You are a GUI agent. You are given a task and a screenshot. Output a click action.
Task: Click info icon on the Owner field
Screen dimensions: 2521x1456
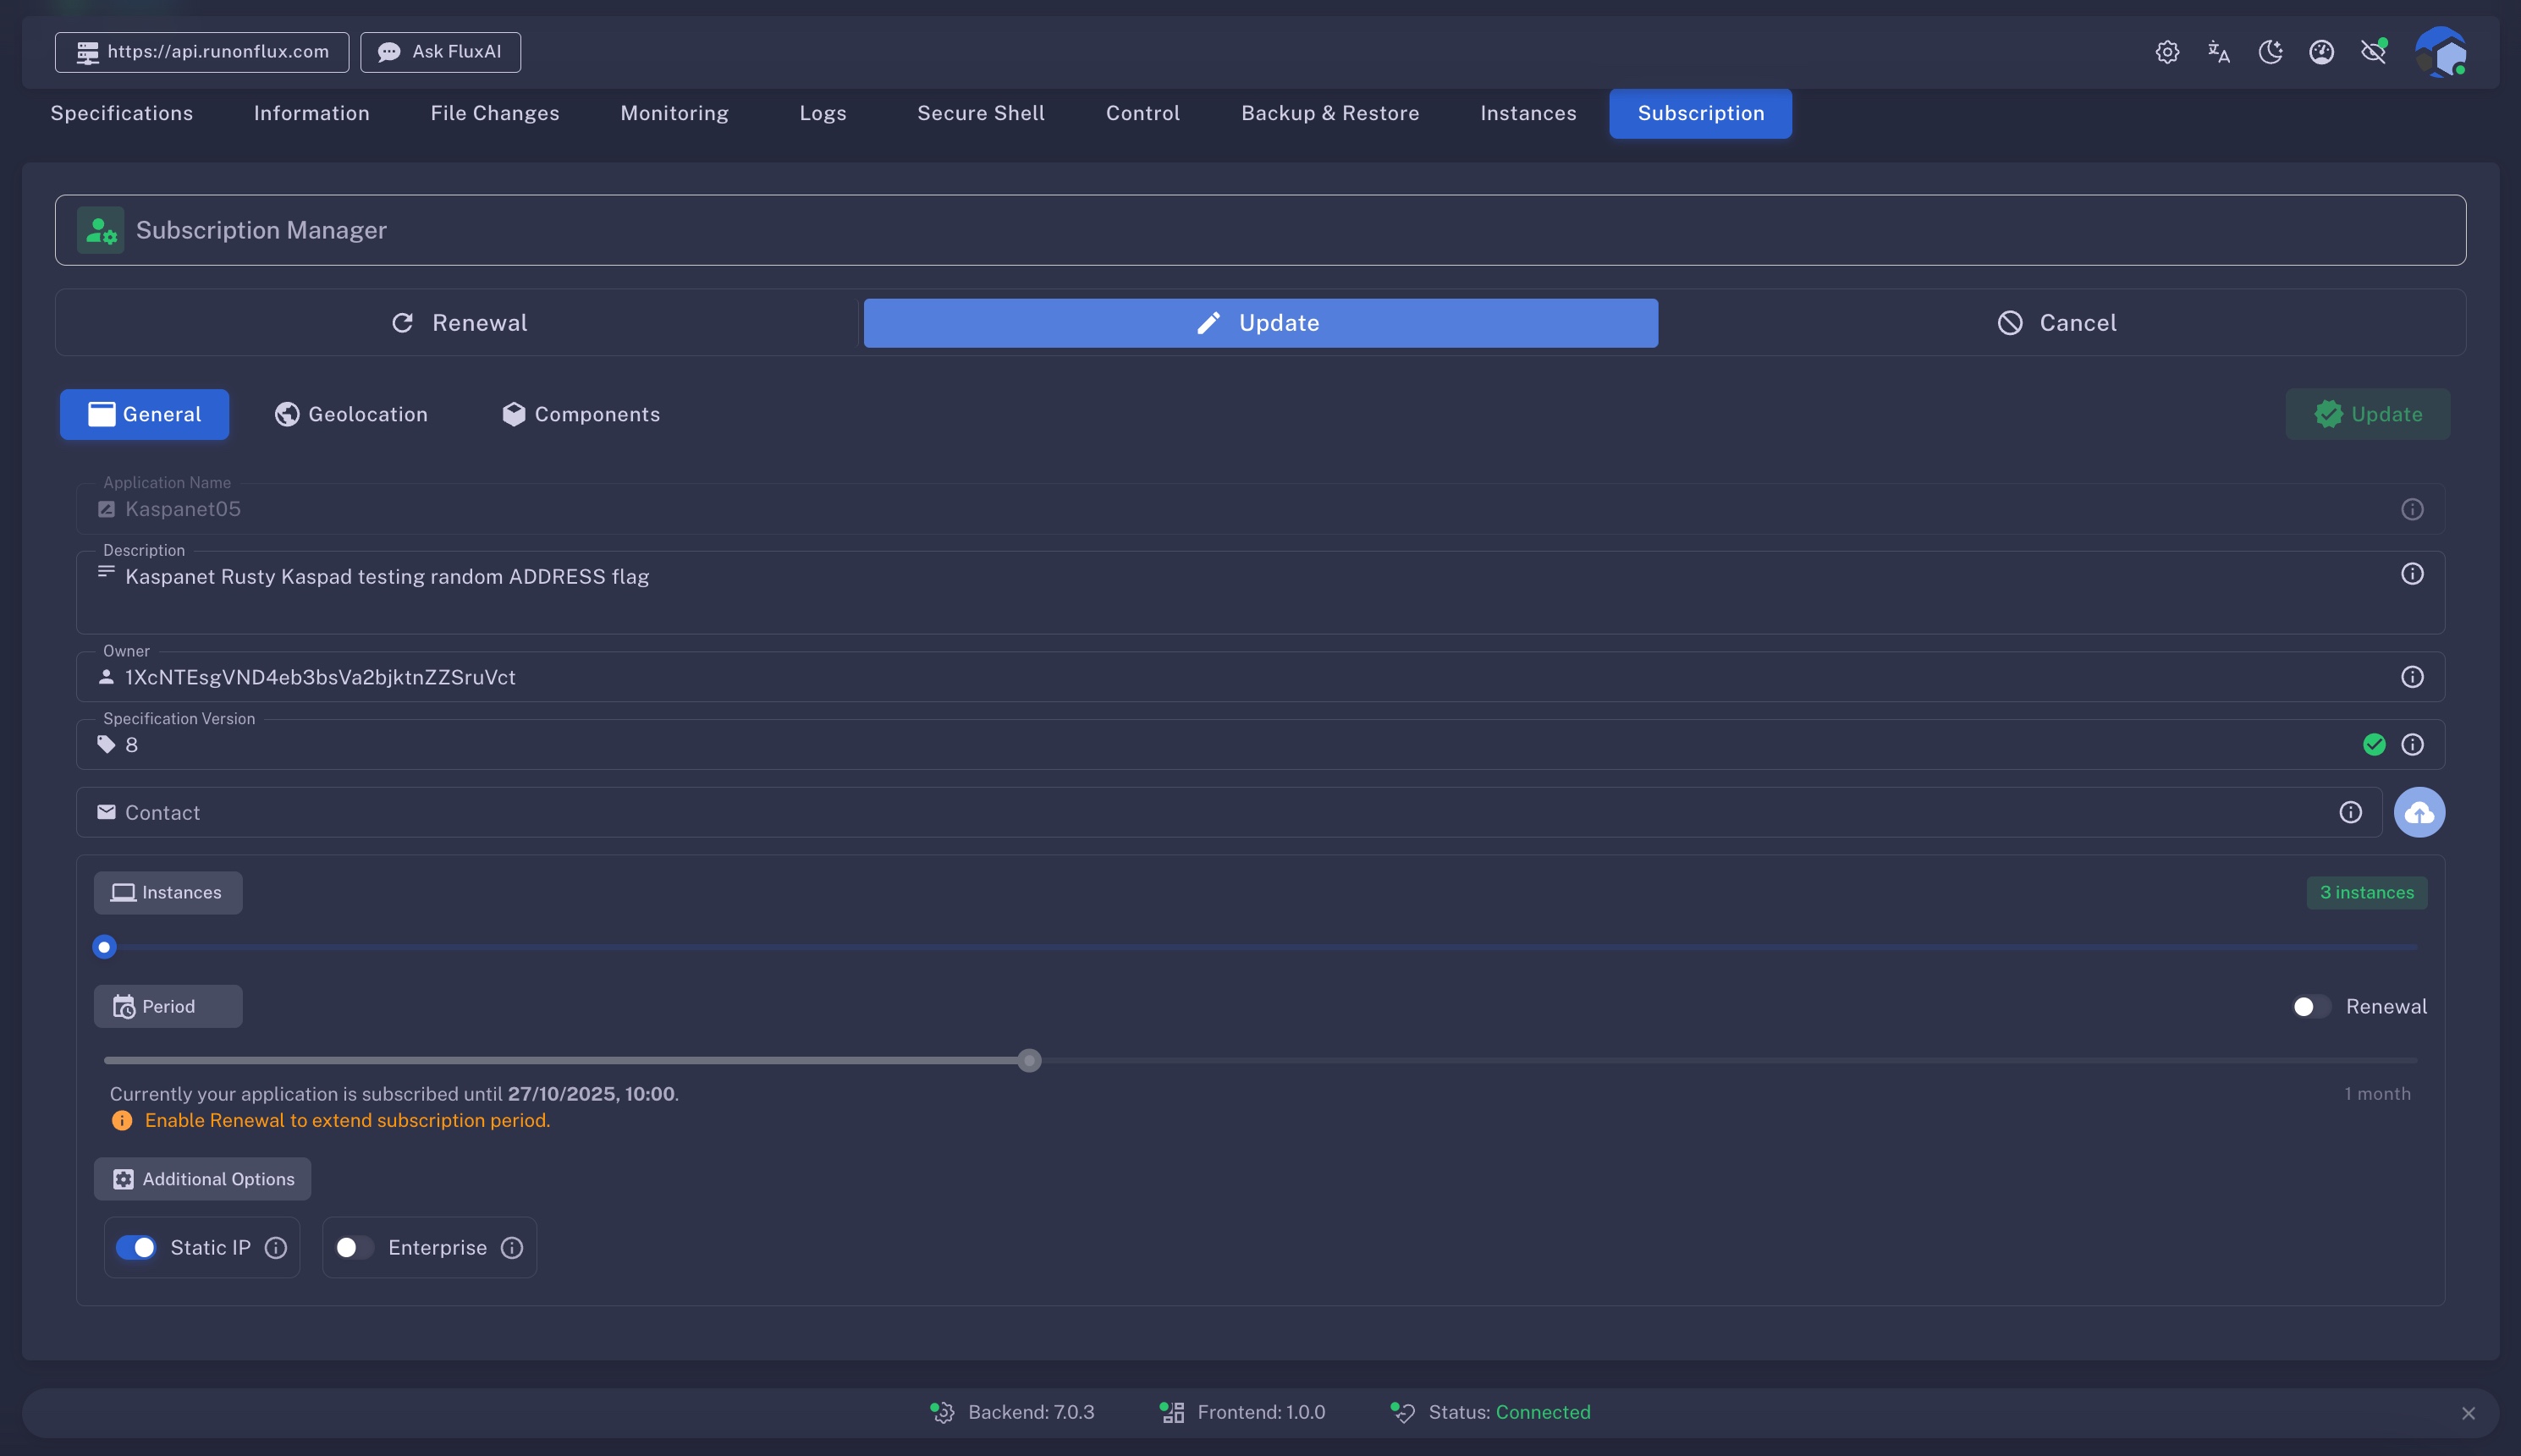pos(2412,677)
